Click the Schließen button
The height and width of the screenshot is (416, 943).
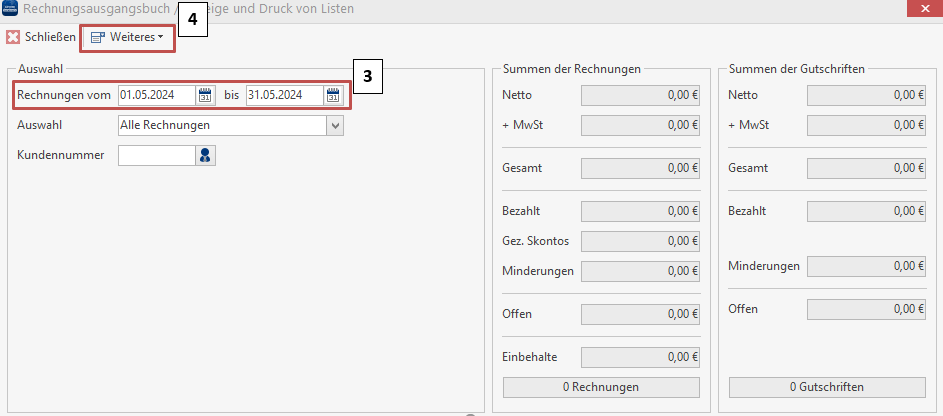point(41,37)
